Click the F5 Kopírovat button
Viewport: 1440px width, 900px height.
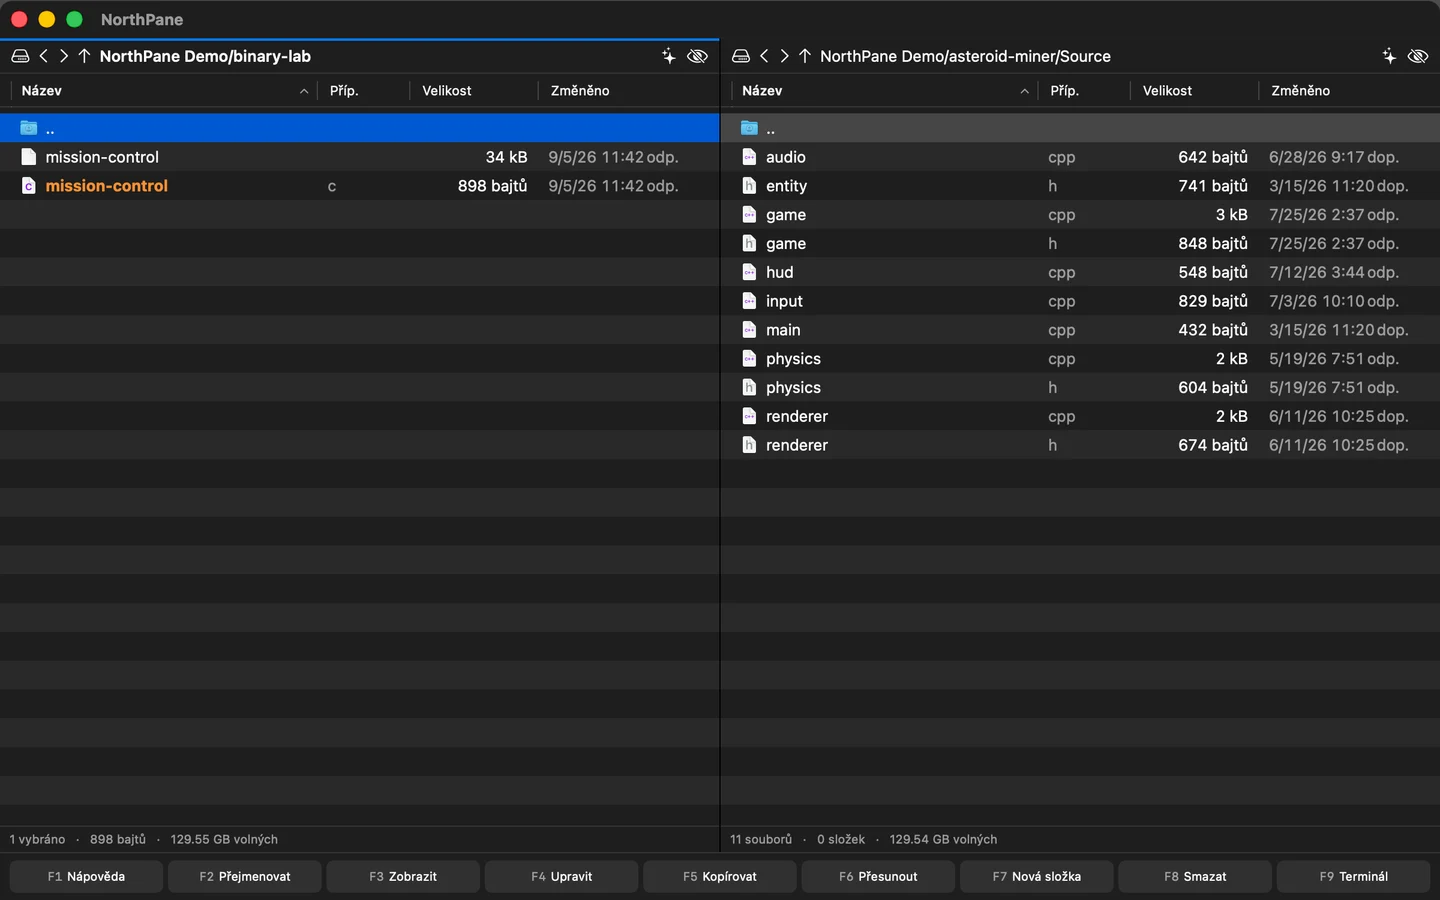[720, 877]
